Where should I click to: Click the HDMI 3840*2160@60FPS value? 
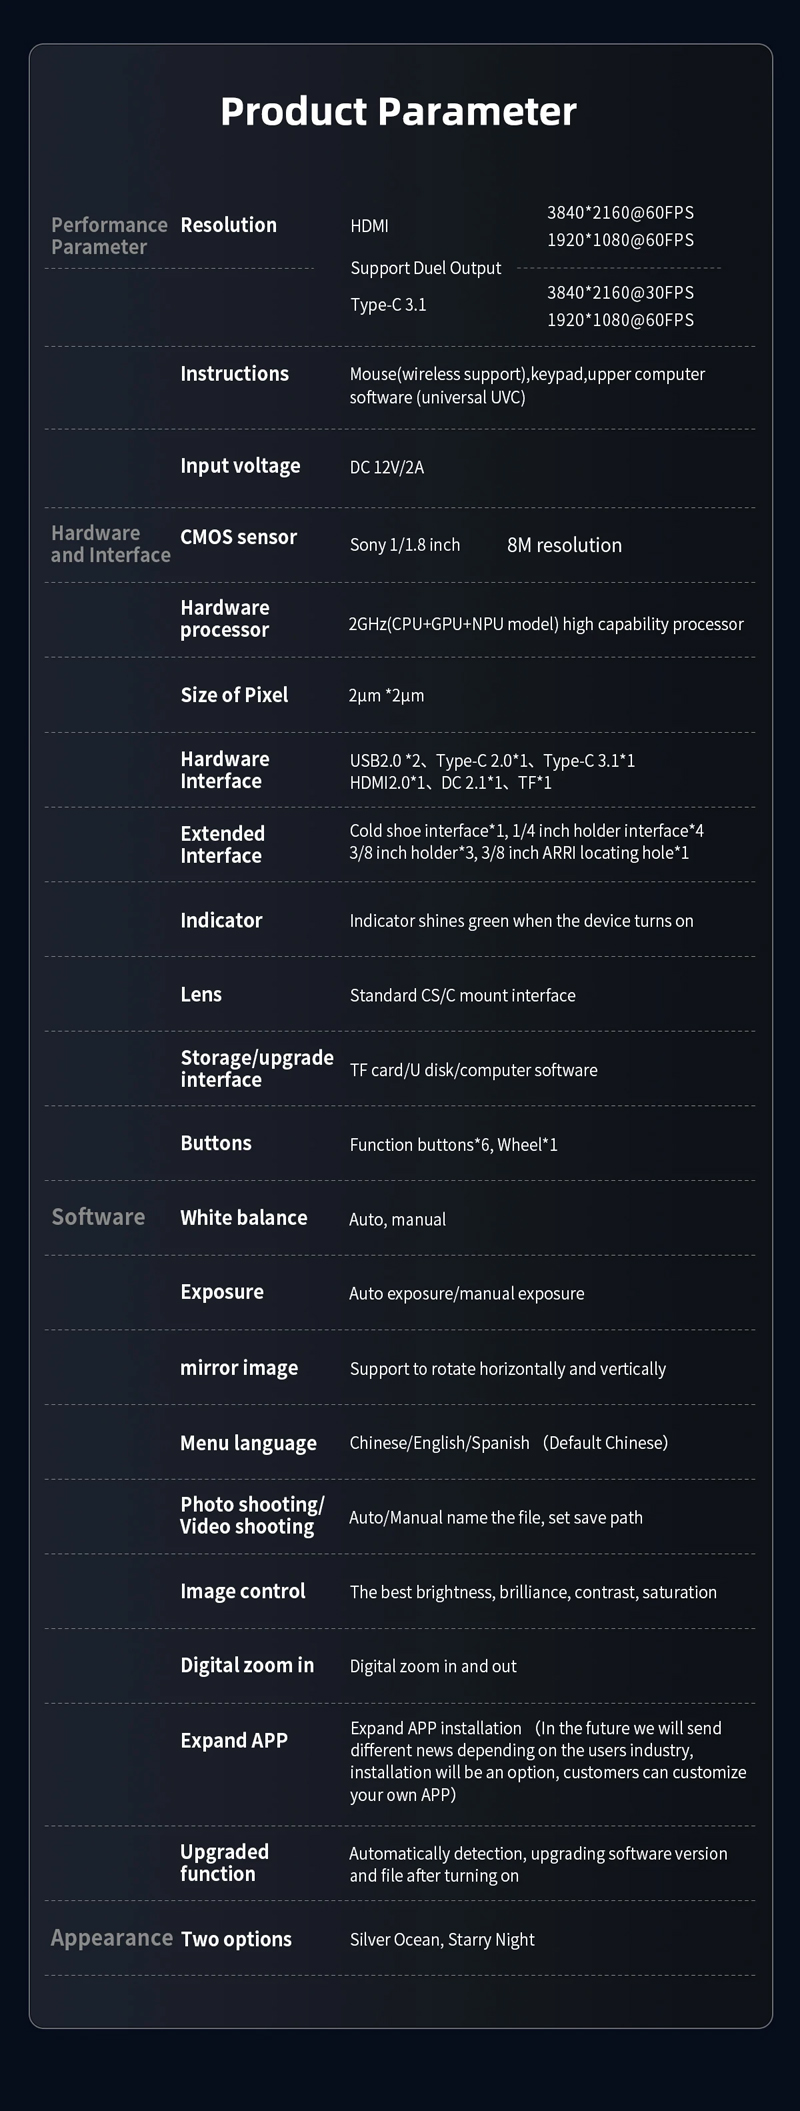tap(620, 213)
